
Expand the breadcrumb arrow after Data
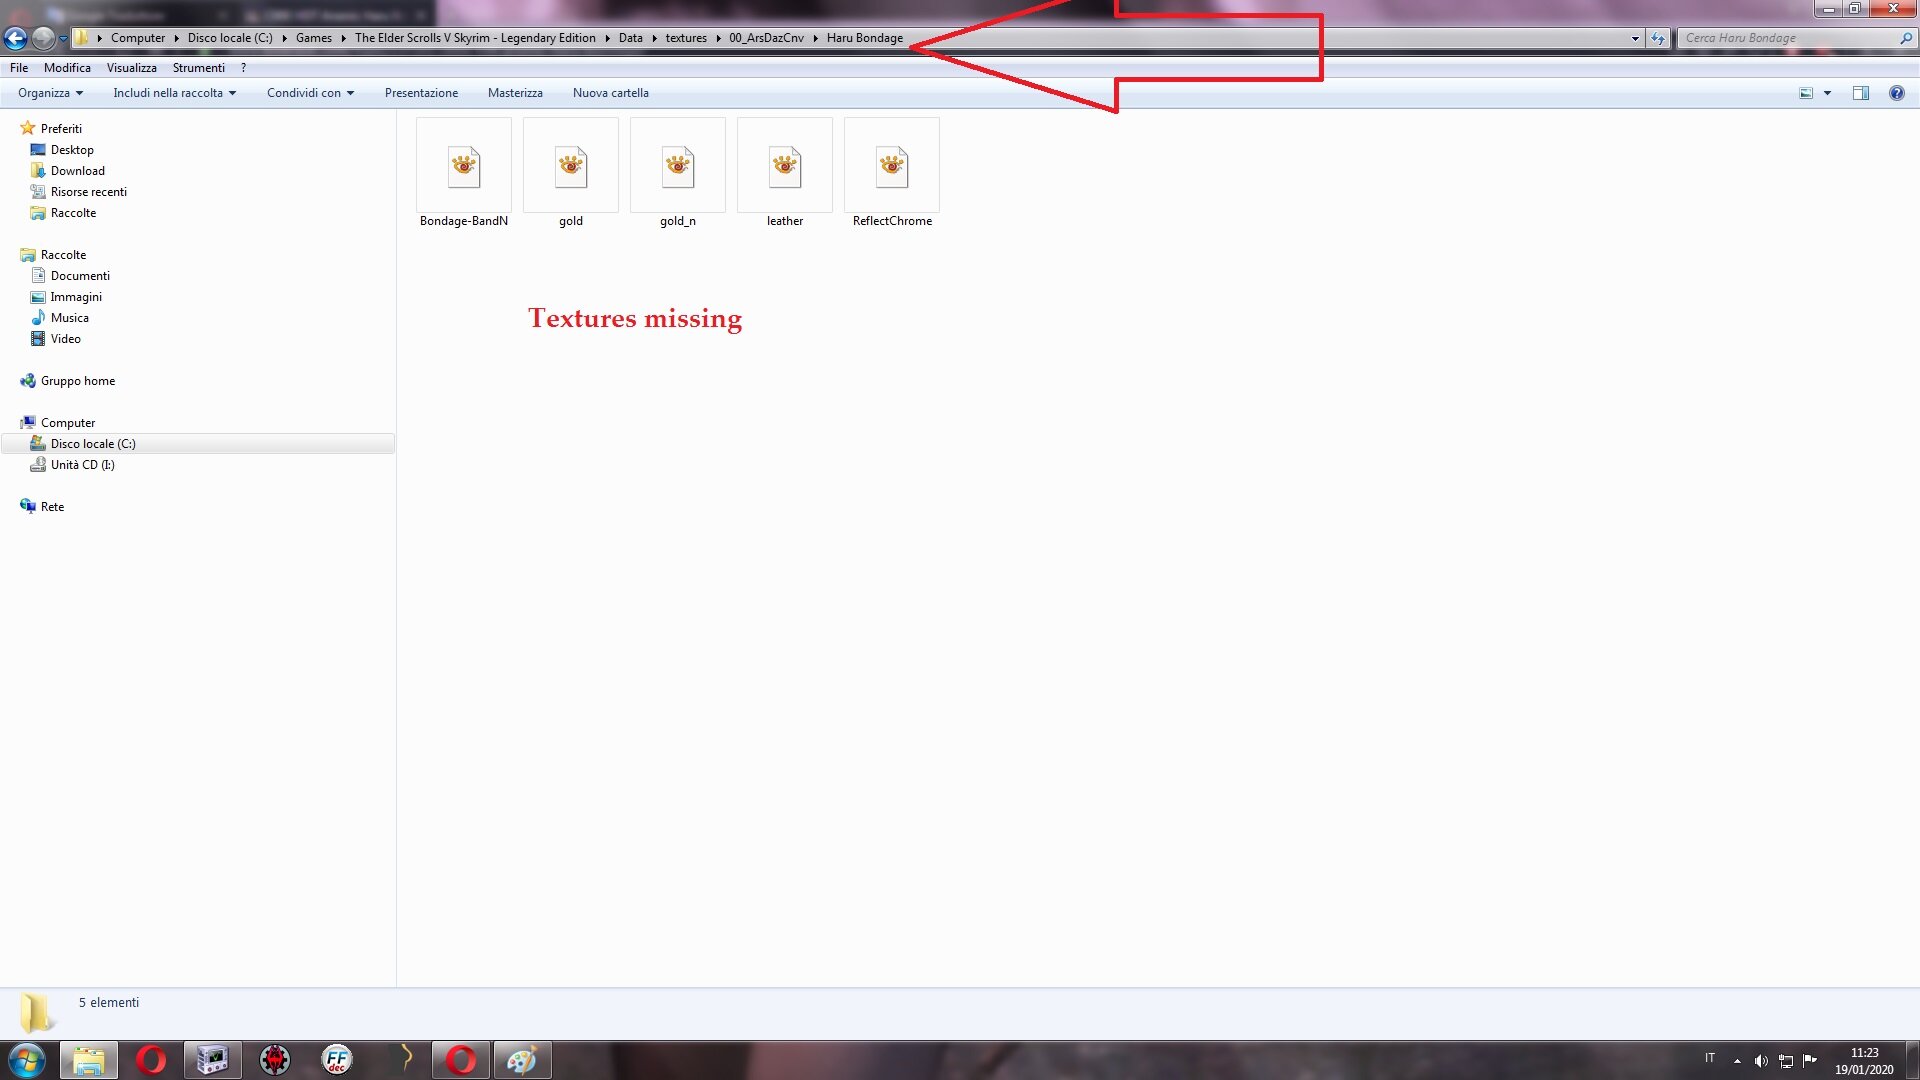click(x=654, y=38)
